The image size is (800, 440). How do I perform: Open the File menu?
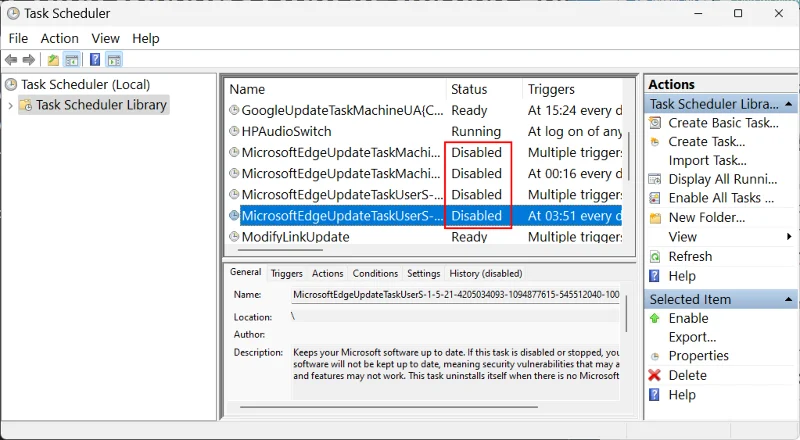tap(18, 39)
